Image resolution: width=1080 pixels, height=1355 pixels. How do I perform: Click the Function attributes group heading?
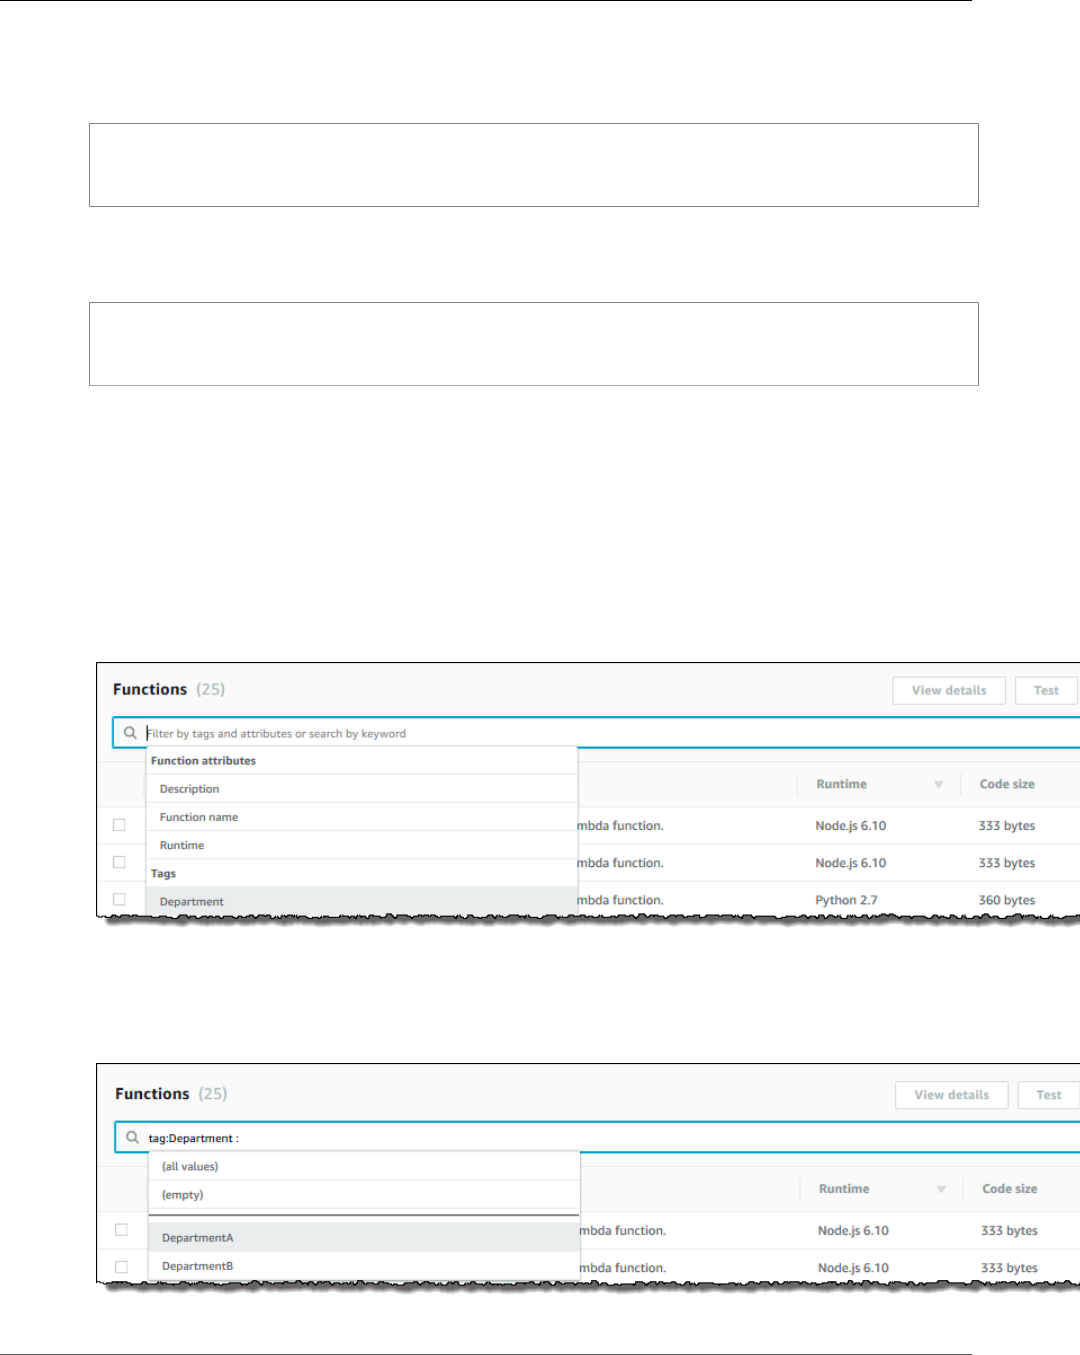[x=203, y=761]
